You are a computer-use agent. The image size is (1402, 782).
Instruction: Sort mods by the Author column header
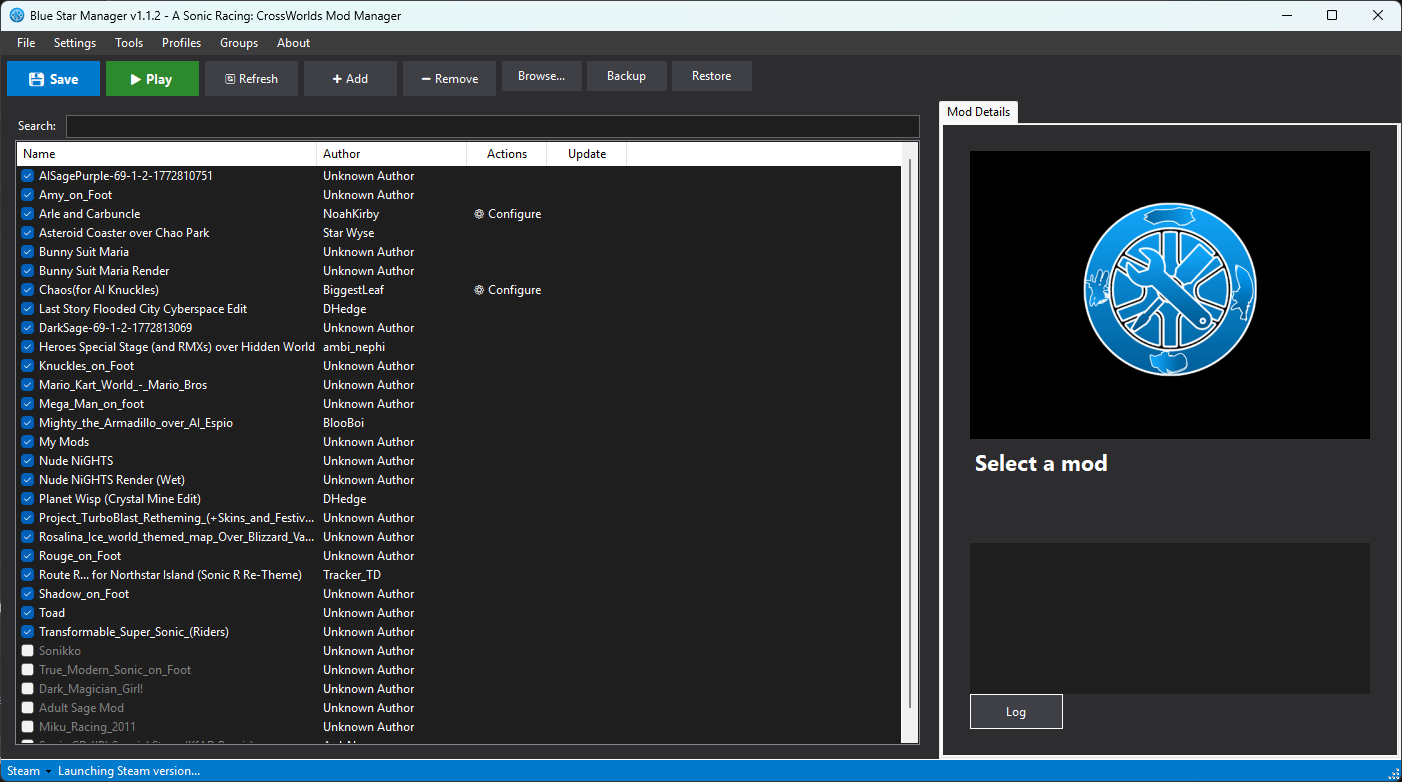click(392, 154)
